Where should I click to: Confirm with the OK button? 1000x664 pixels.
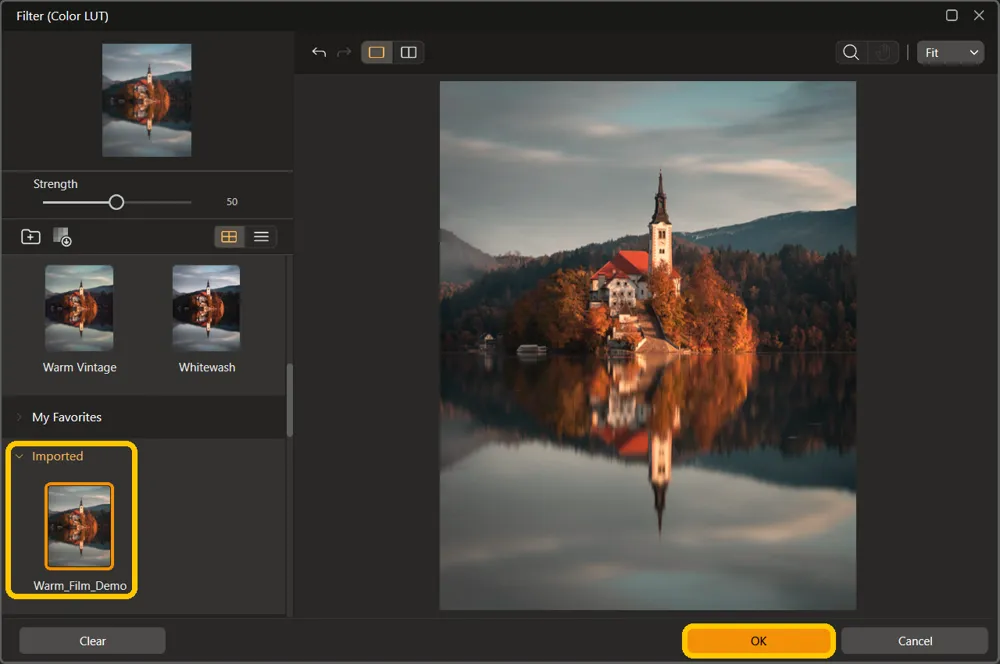point(758,641)
